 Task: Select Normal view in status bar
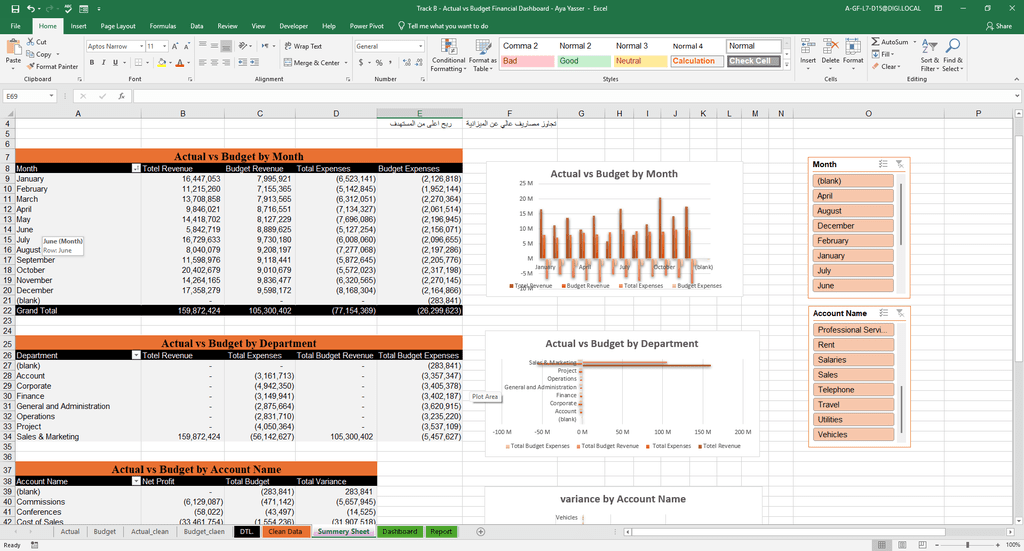[x=882, y=544]
